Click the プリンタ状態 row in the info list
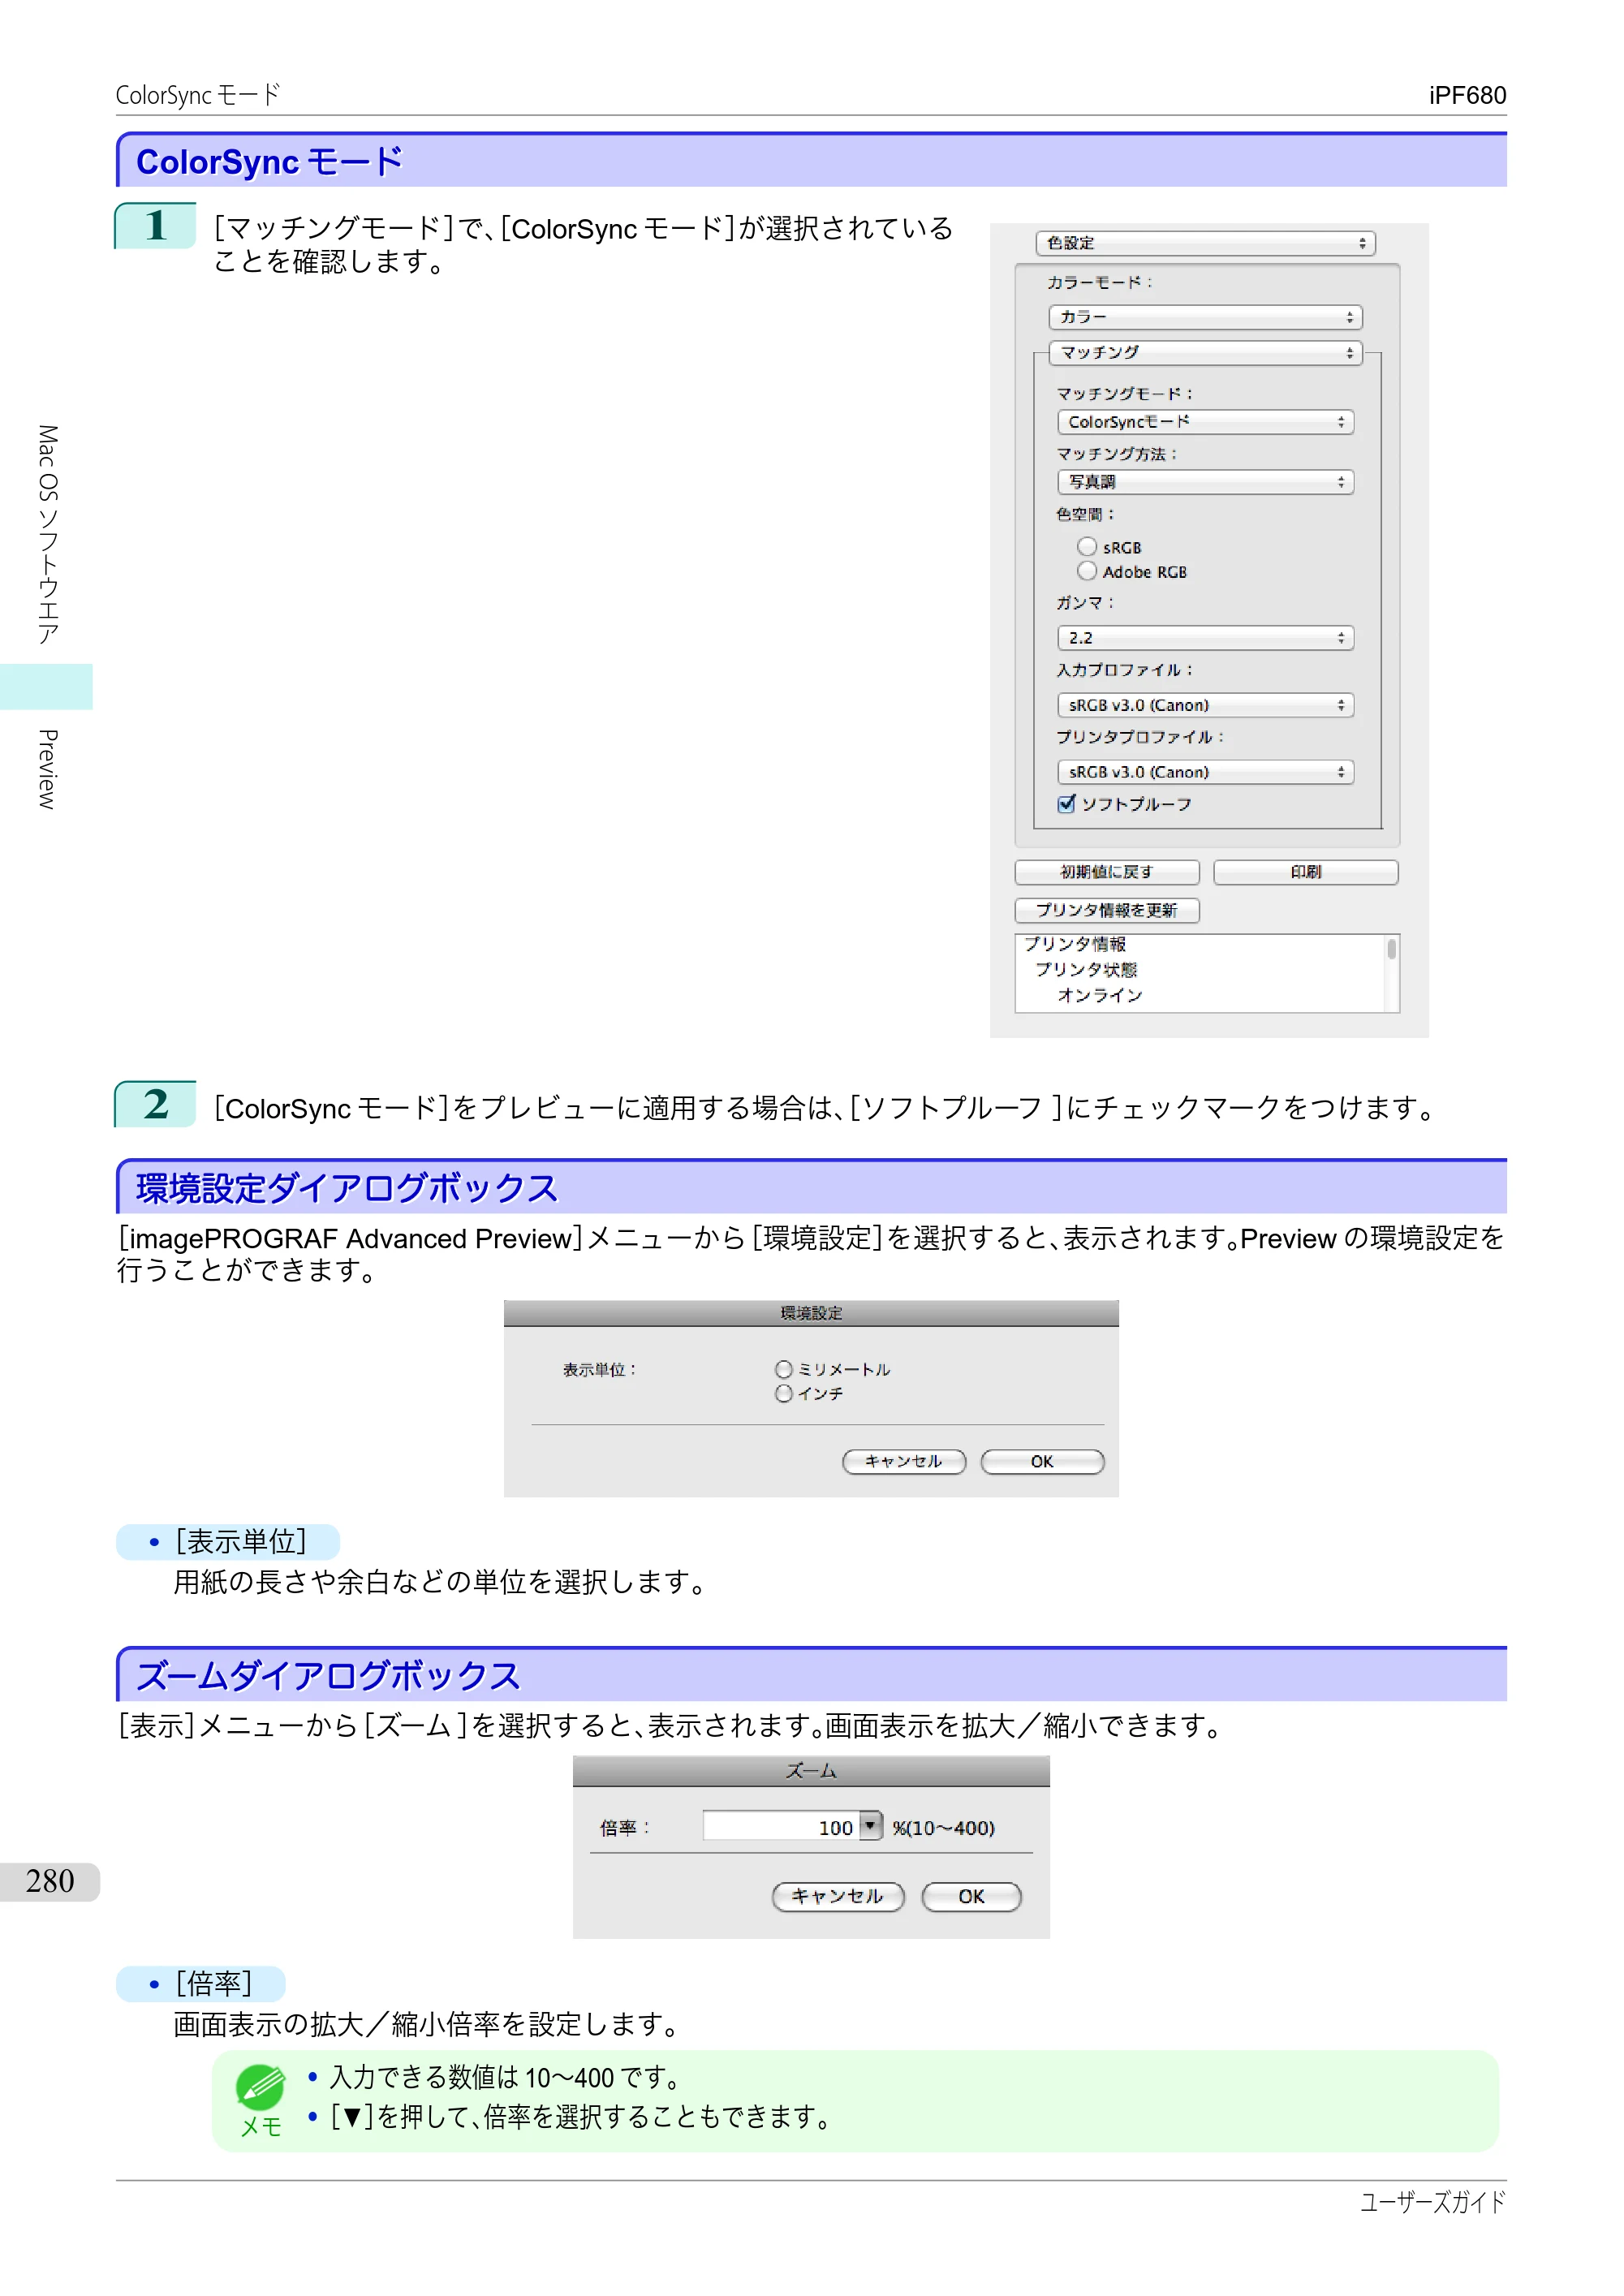 coord(1086,969)
